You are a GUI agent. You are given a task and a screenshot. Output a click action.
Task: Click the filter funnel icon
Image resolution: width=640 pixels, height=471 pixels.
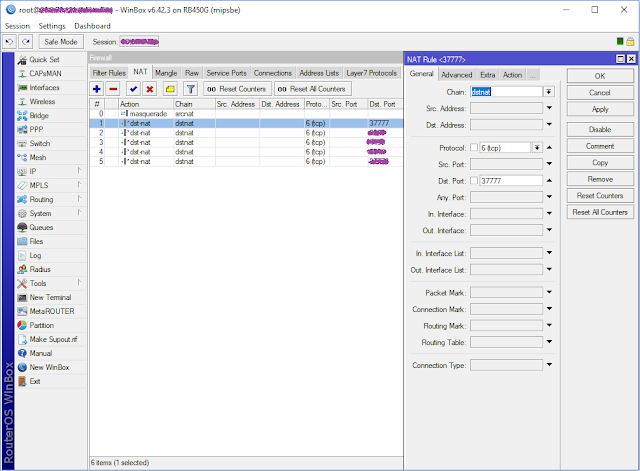(191, 89)
